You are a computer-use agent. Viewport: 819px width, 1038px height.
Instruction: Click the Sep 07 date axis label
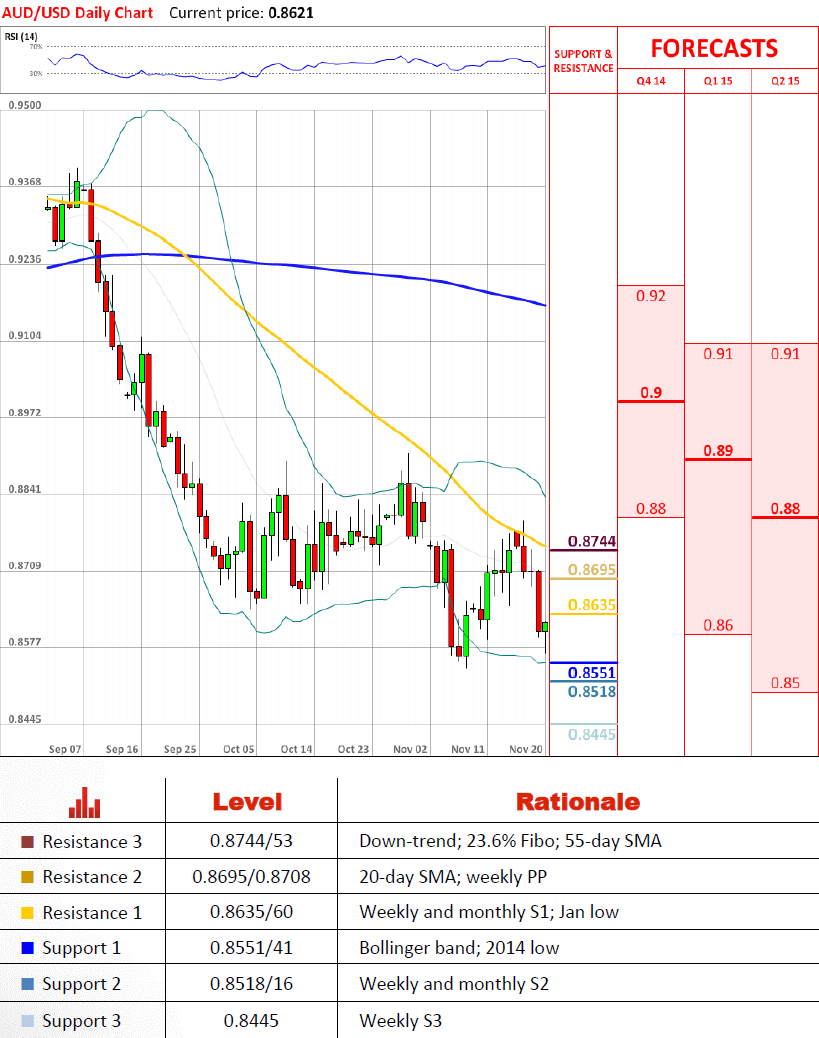65,749
